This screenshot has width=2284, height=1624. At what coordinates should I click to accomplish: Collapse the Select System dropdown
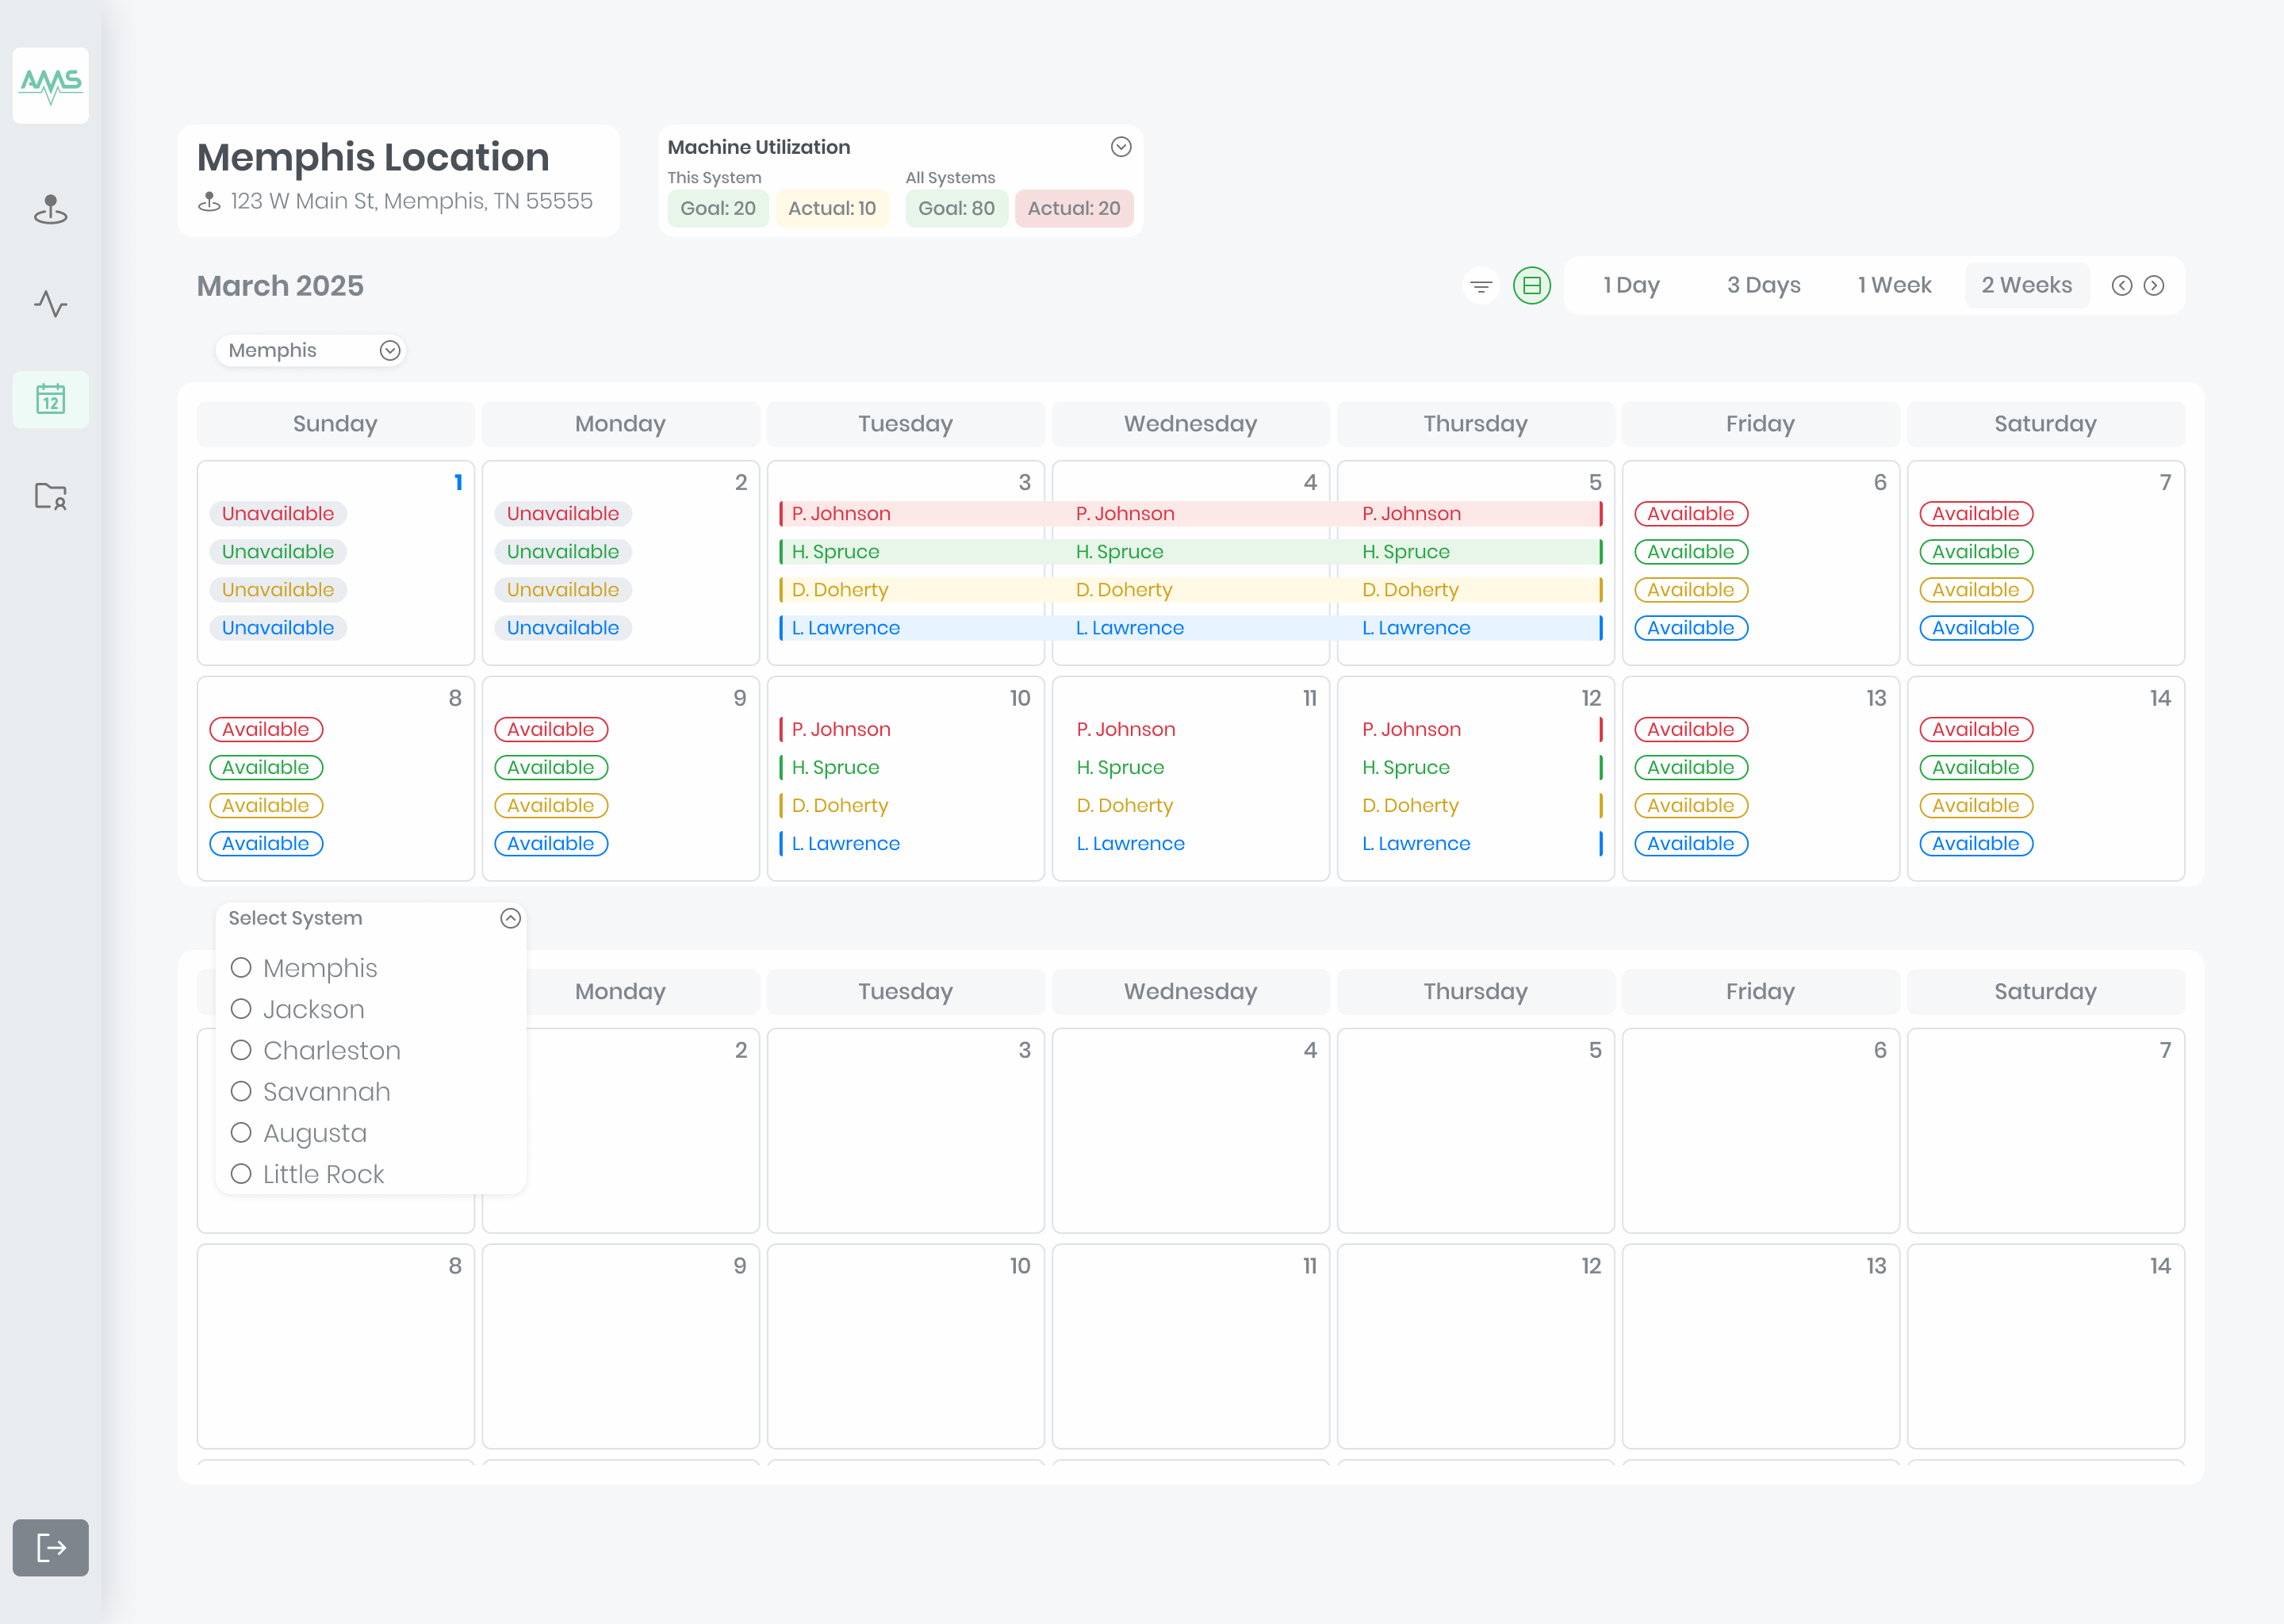click(510, 918)
